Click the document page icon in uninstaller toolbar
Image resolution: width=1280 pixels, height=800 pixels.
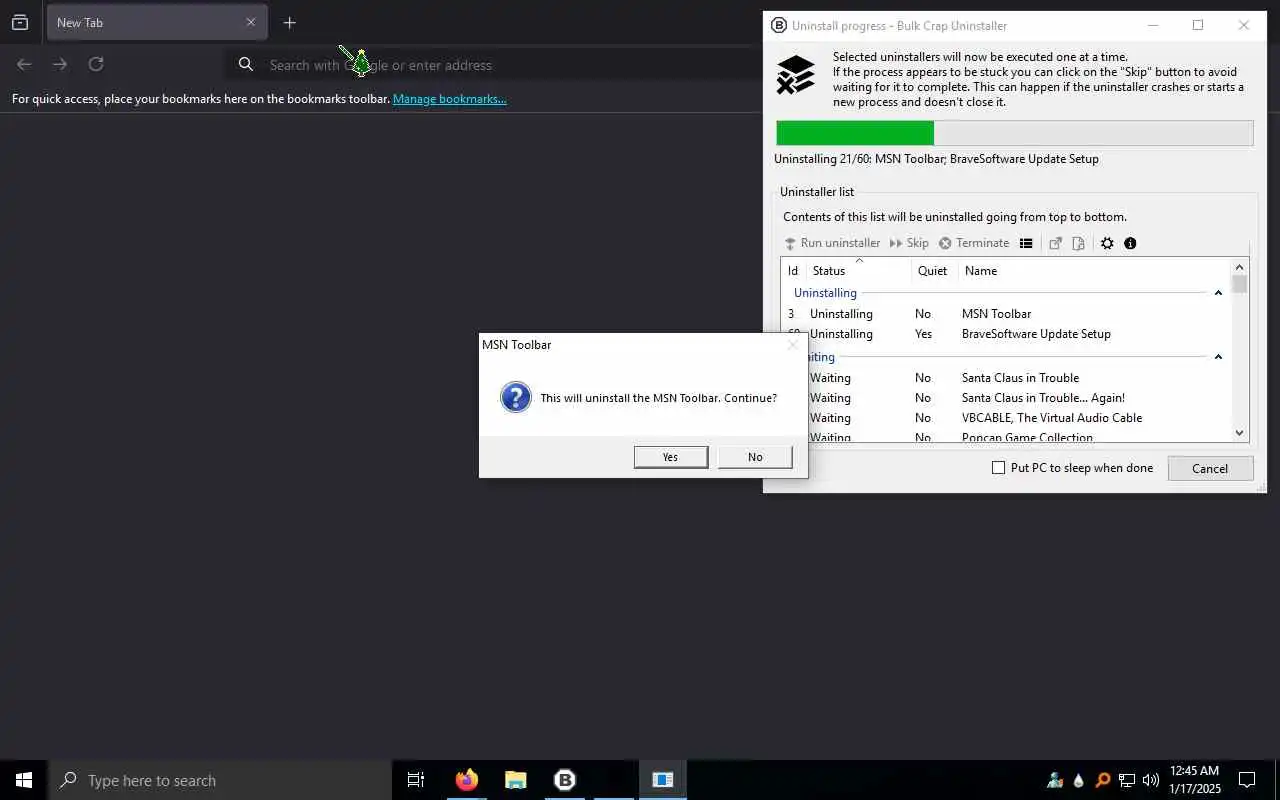pos(1078,243)
